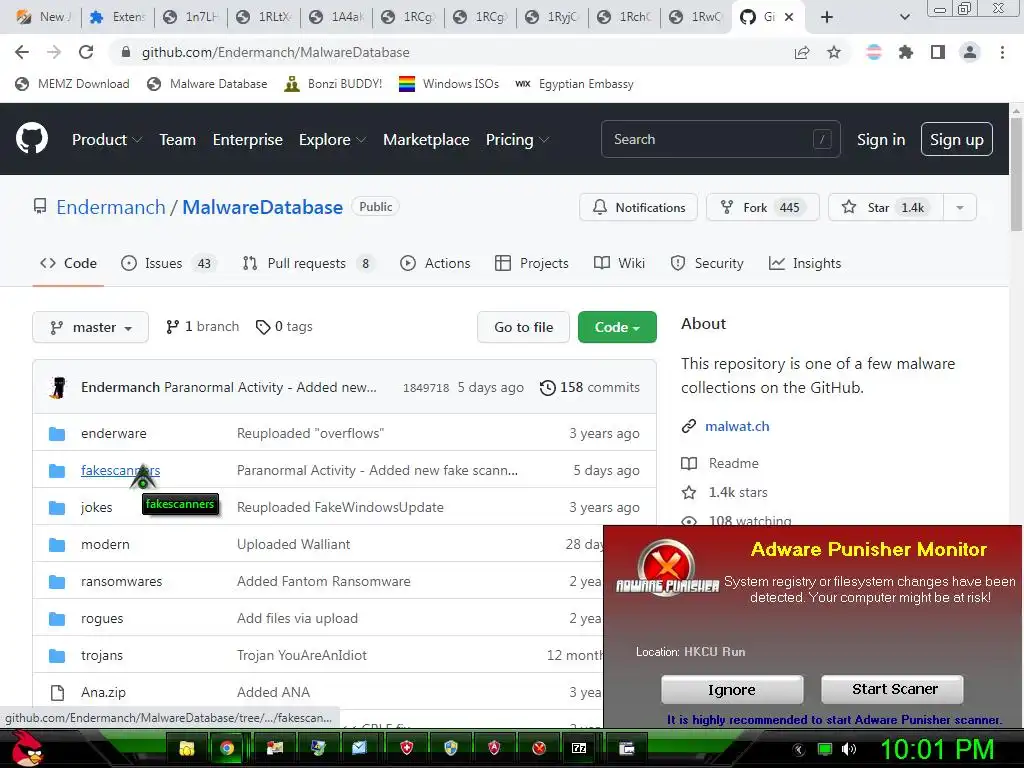Reload the page with the refresh icon
Viewport: 1024px width, 768px height.
(86, 52)
